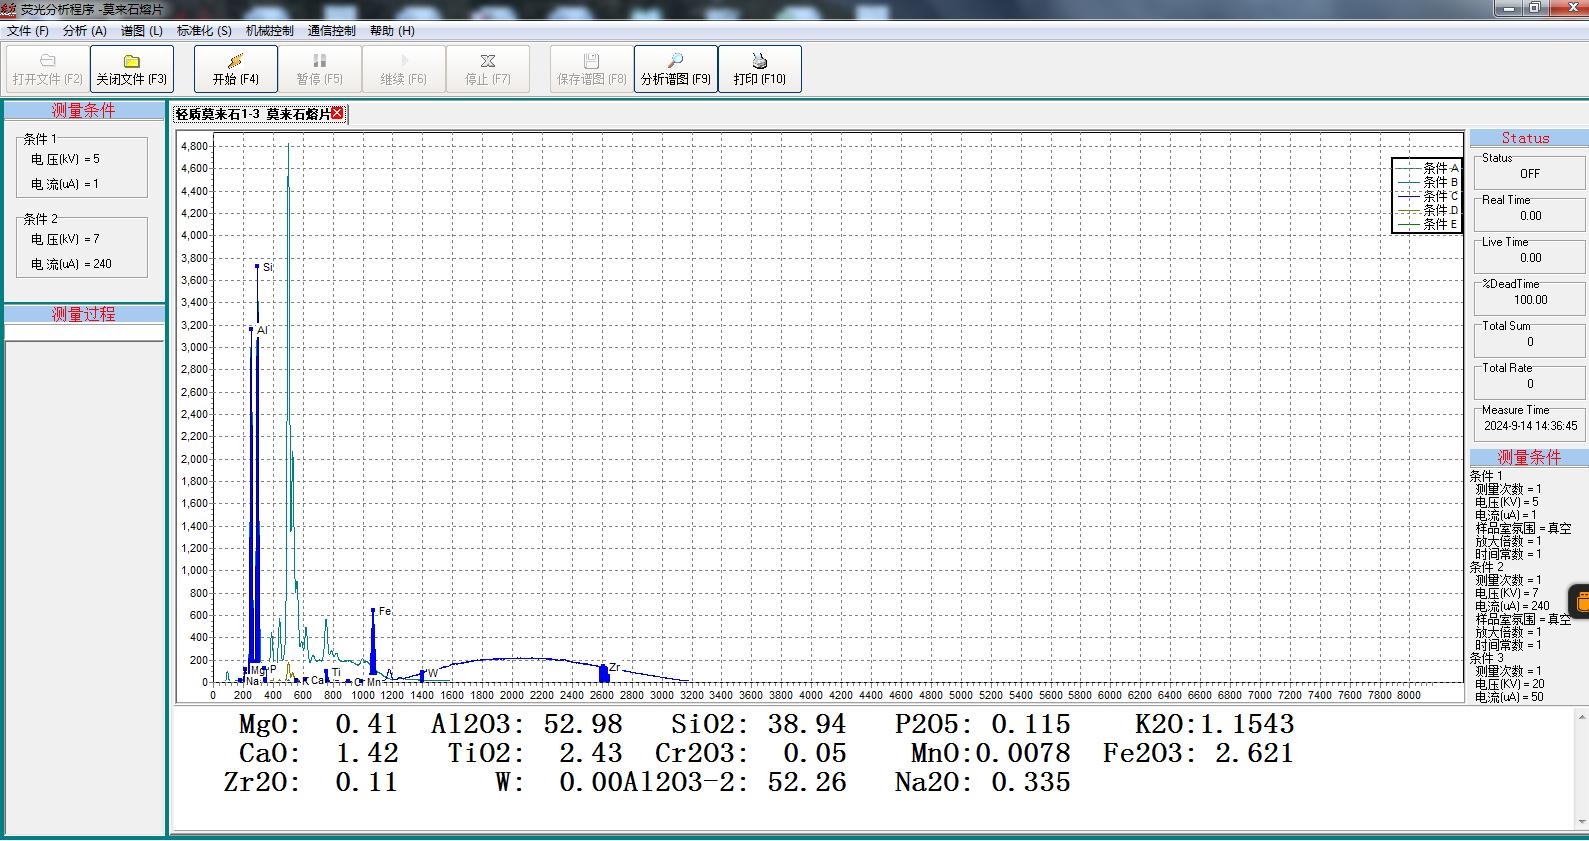Save the spectrum with 保存谱图 (F8)

coord(591,69)
